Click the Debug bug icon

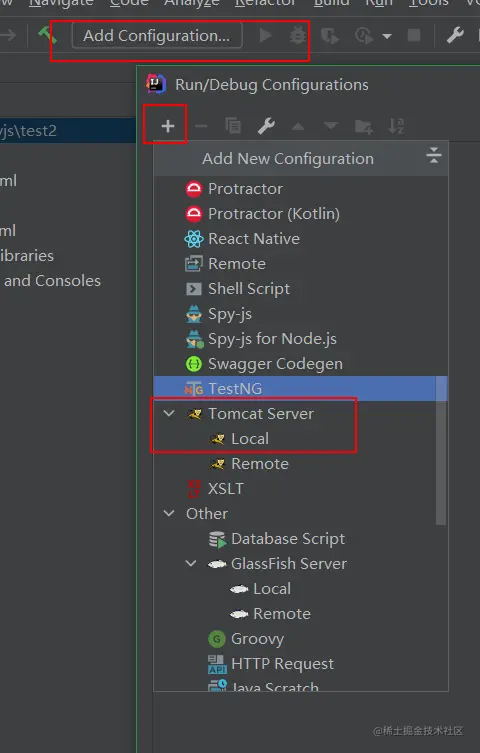[298, 36]
